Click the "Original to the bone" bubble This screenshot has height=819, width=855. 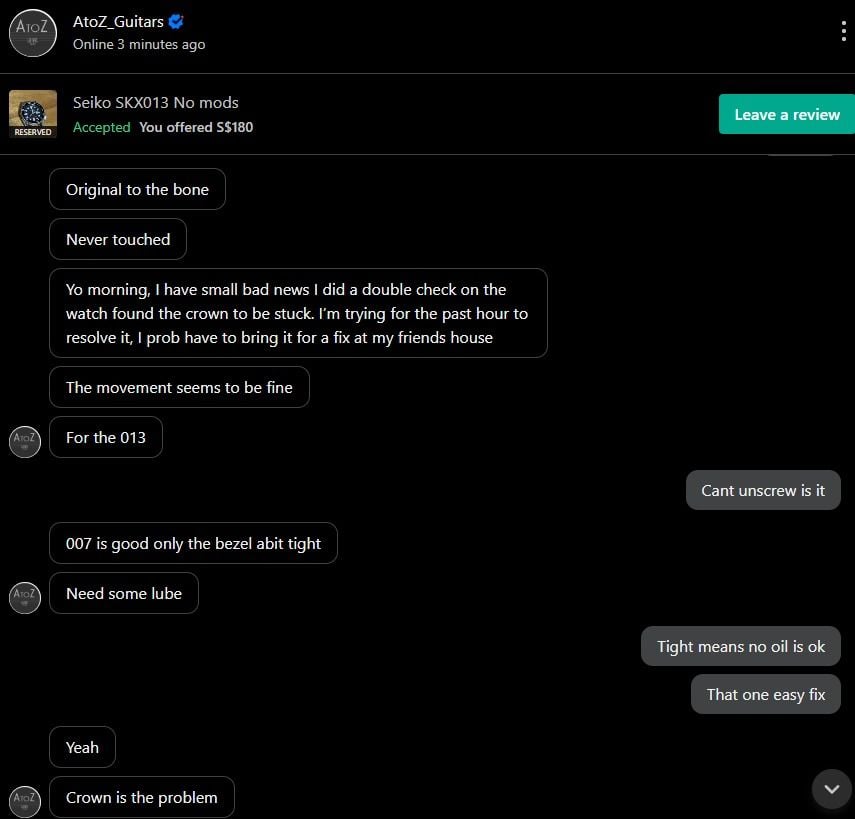(x=137, y=189)
